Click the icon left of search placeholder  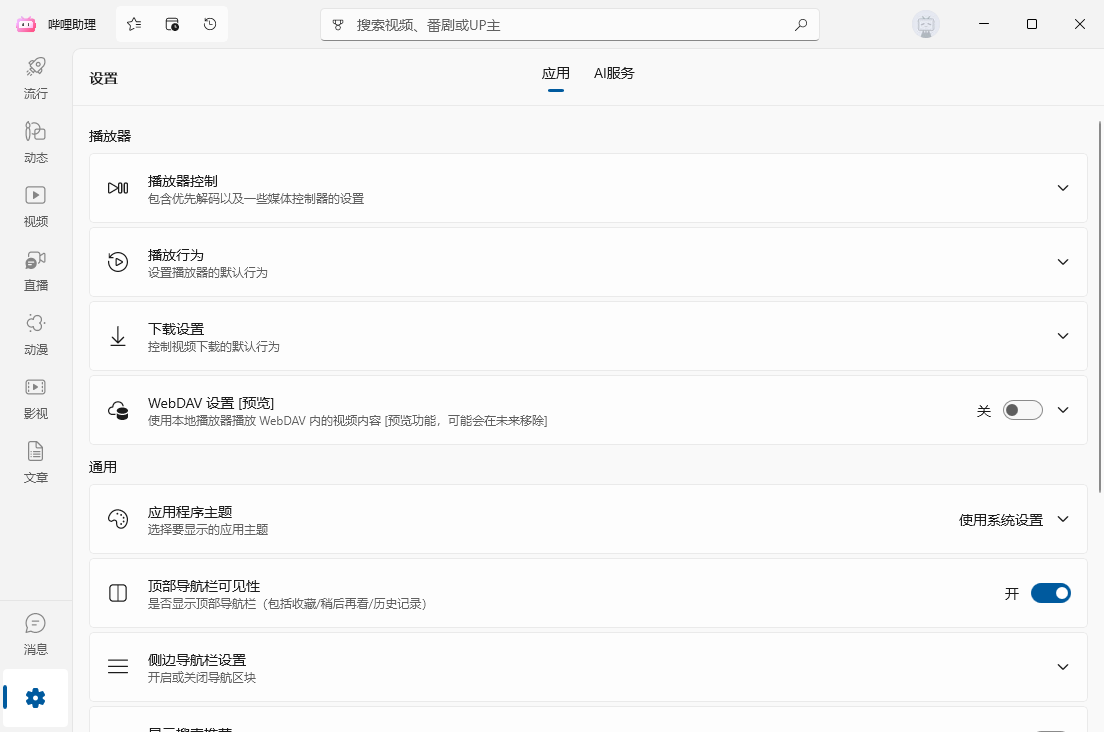point(339,25)
